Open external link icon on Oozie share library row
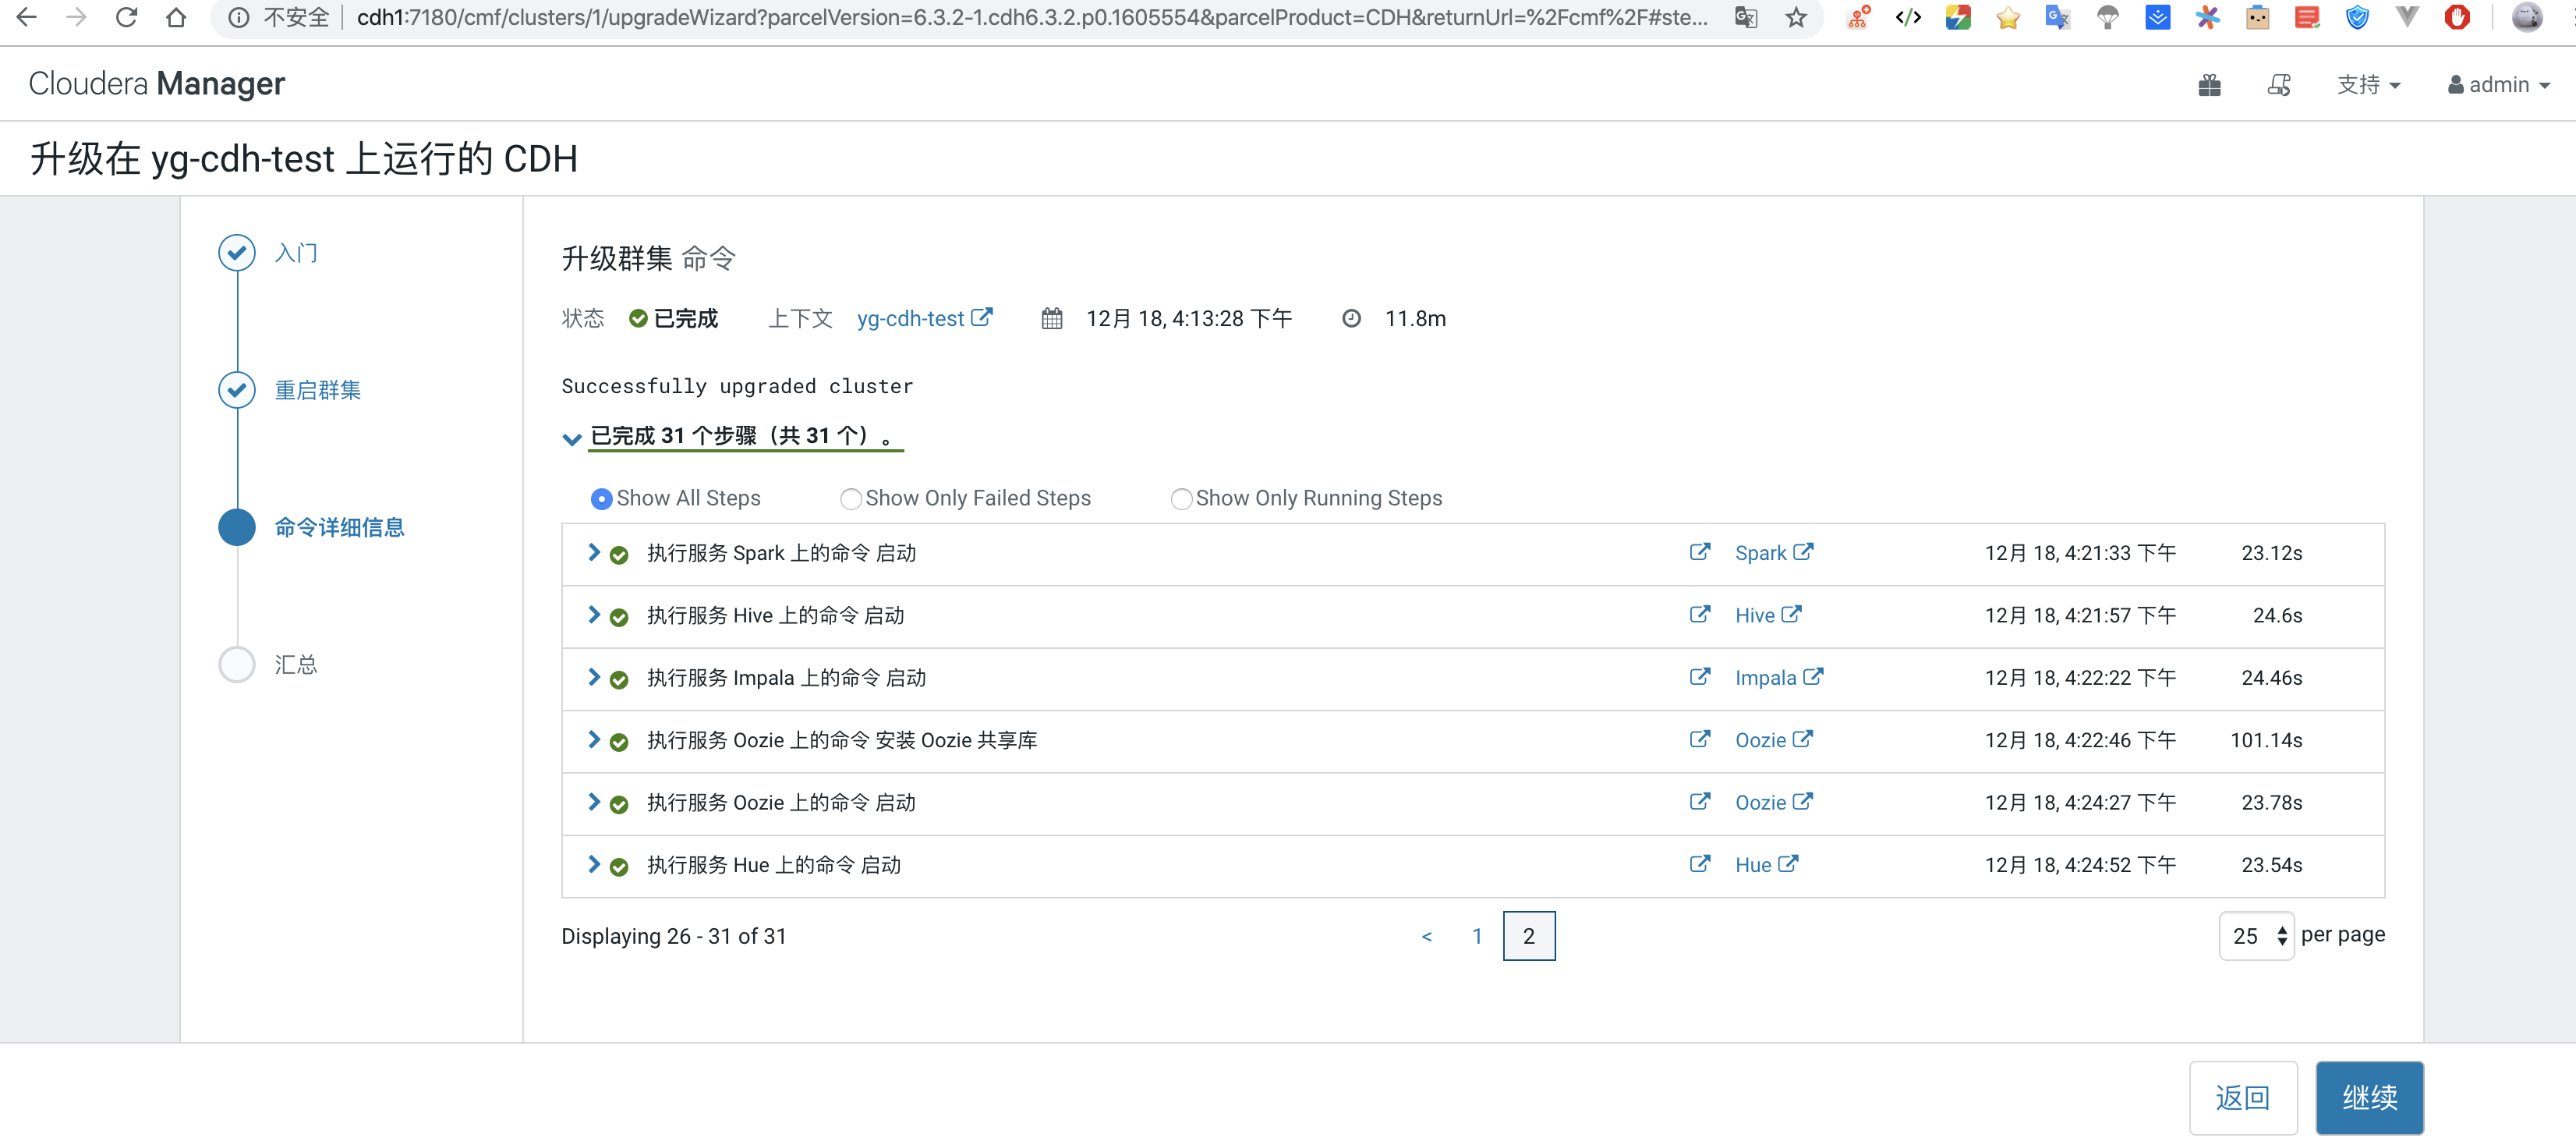Image resolution: width=2576 pixels, height=1145 pixels. 1699,739
